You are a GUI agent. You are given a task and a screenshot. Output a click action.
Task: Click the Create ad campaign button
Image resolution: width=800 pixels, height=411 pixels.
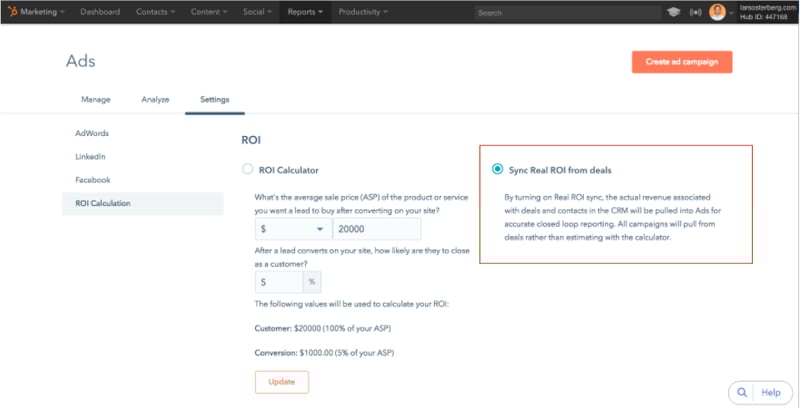click(x=682, y=62)
